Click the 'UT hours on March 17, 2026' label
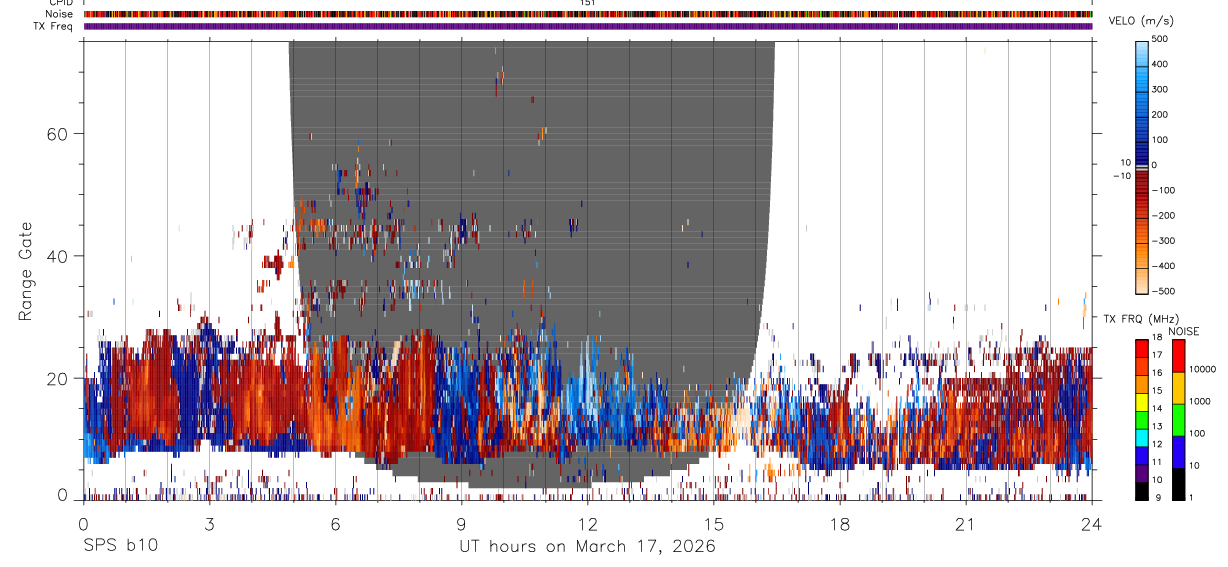Screen dimensions: 1228x567 [x=587, y=546]
